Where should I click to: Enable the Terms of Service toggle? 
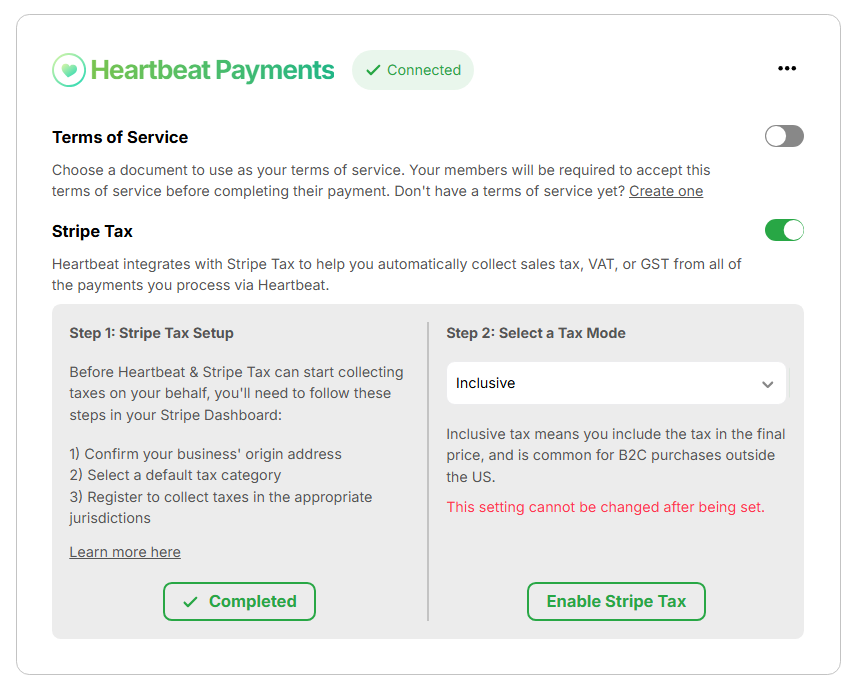784,136
